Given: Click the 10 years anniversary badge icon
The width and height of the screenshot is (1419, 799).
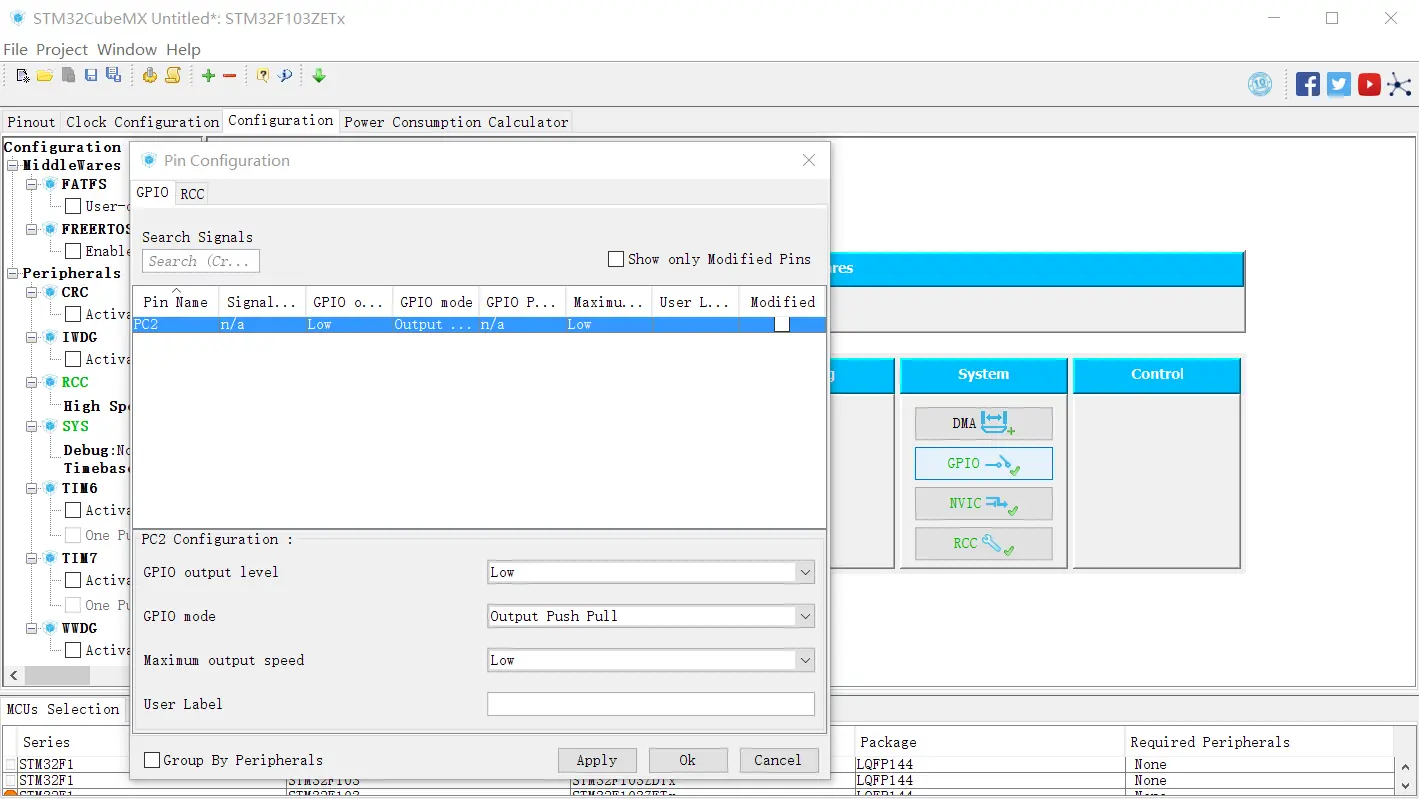Looking at the screenshot, I should click(1260, 84).
